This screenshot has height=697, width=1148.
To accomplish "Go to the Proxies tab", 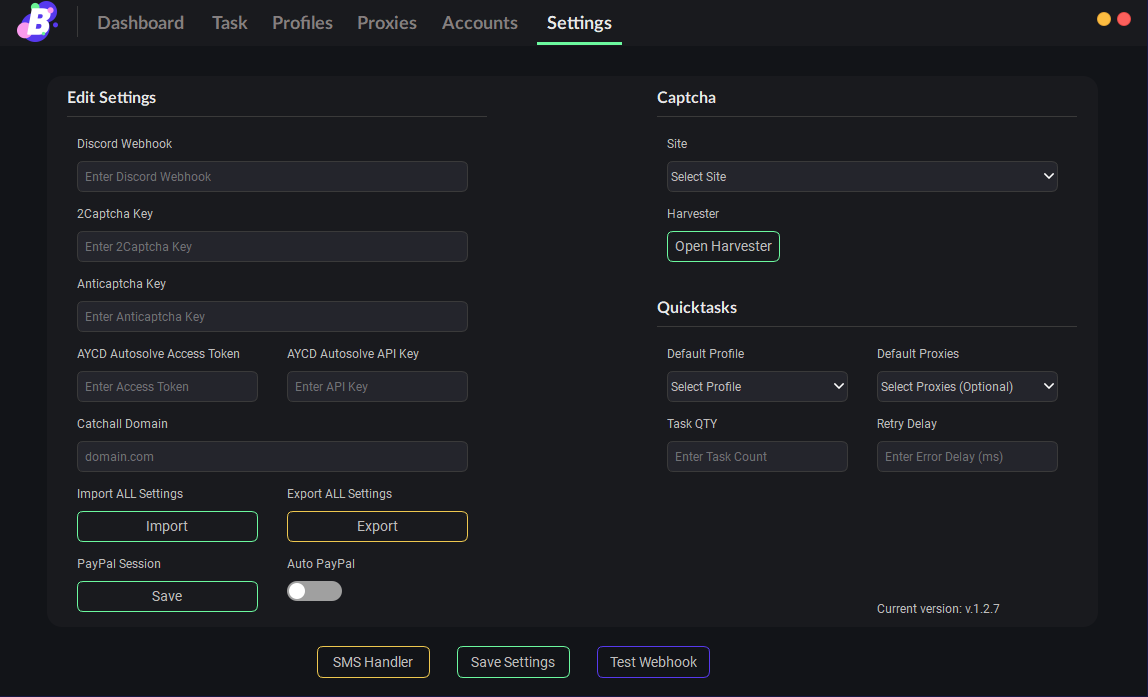I will (x=387, y=22).
